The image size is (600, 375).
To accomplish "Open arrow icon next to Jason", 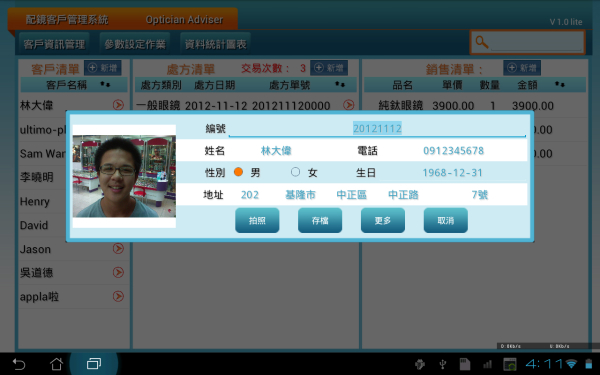I will [x=118, y=249].
